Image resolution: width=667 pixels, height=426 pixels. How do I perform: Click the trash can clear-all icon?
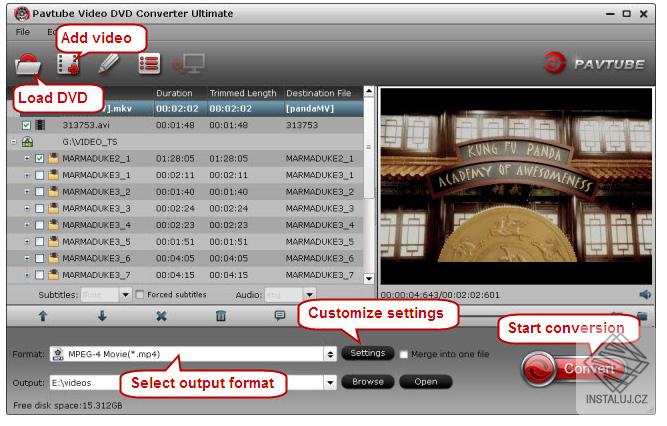tap(221, 316)
